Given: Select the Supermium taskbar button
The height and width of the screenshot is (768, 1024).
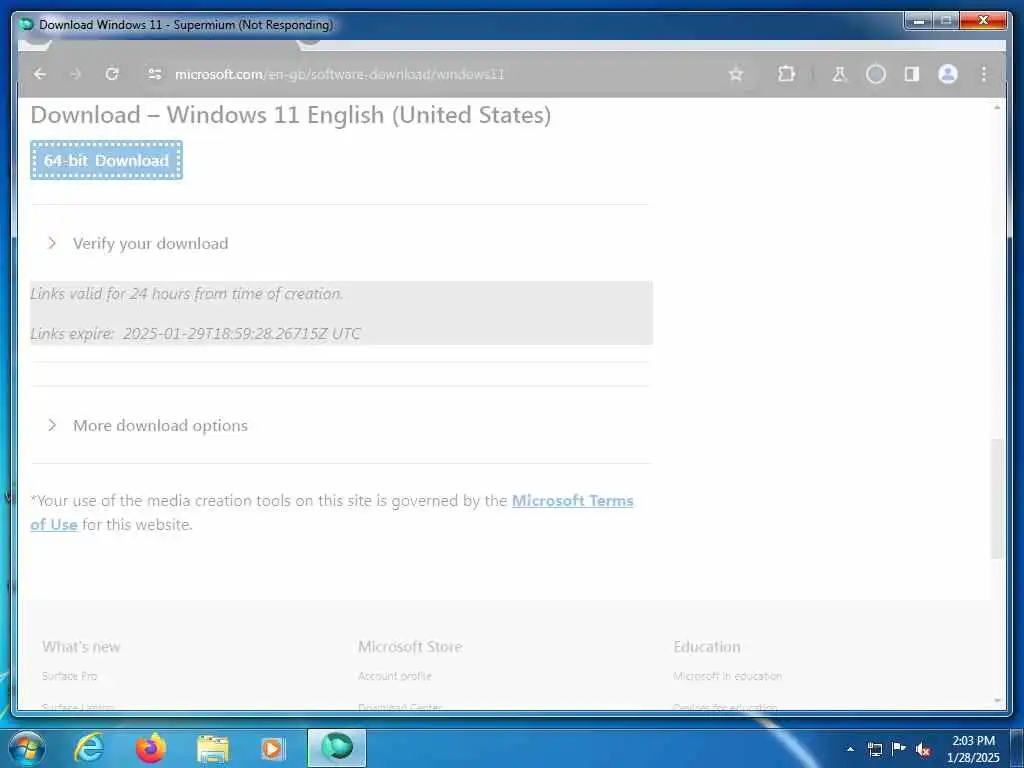Looking at the screenshot, I should (x=337, y=748).
